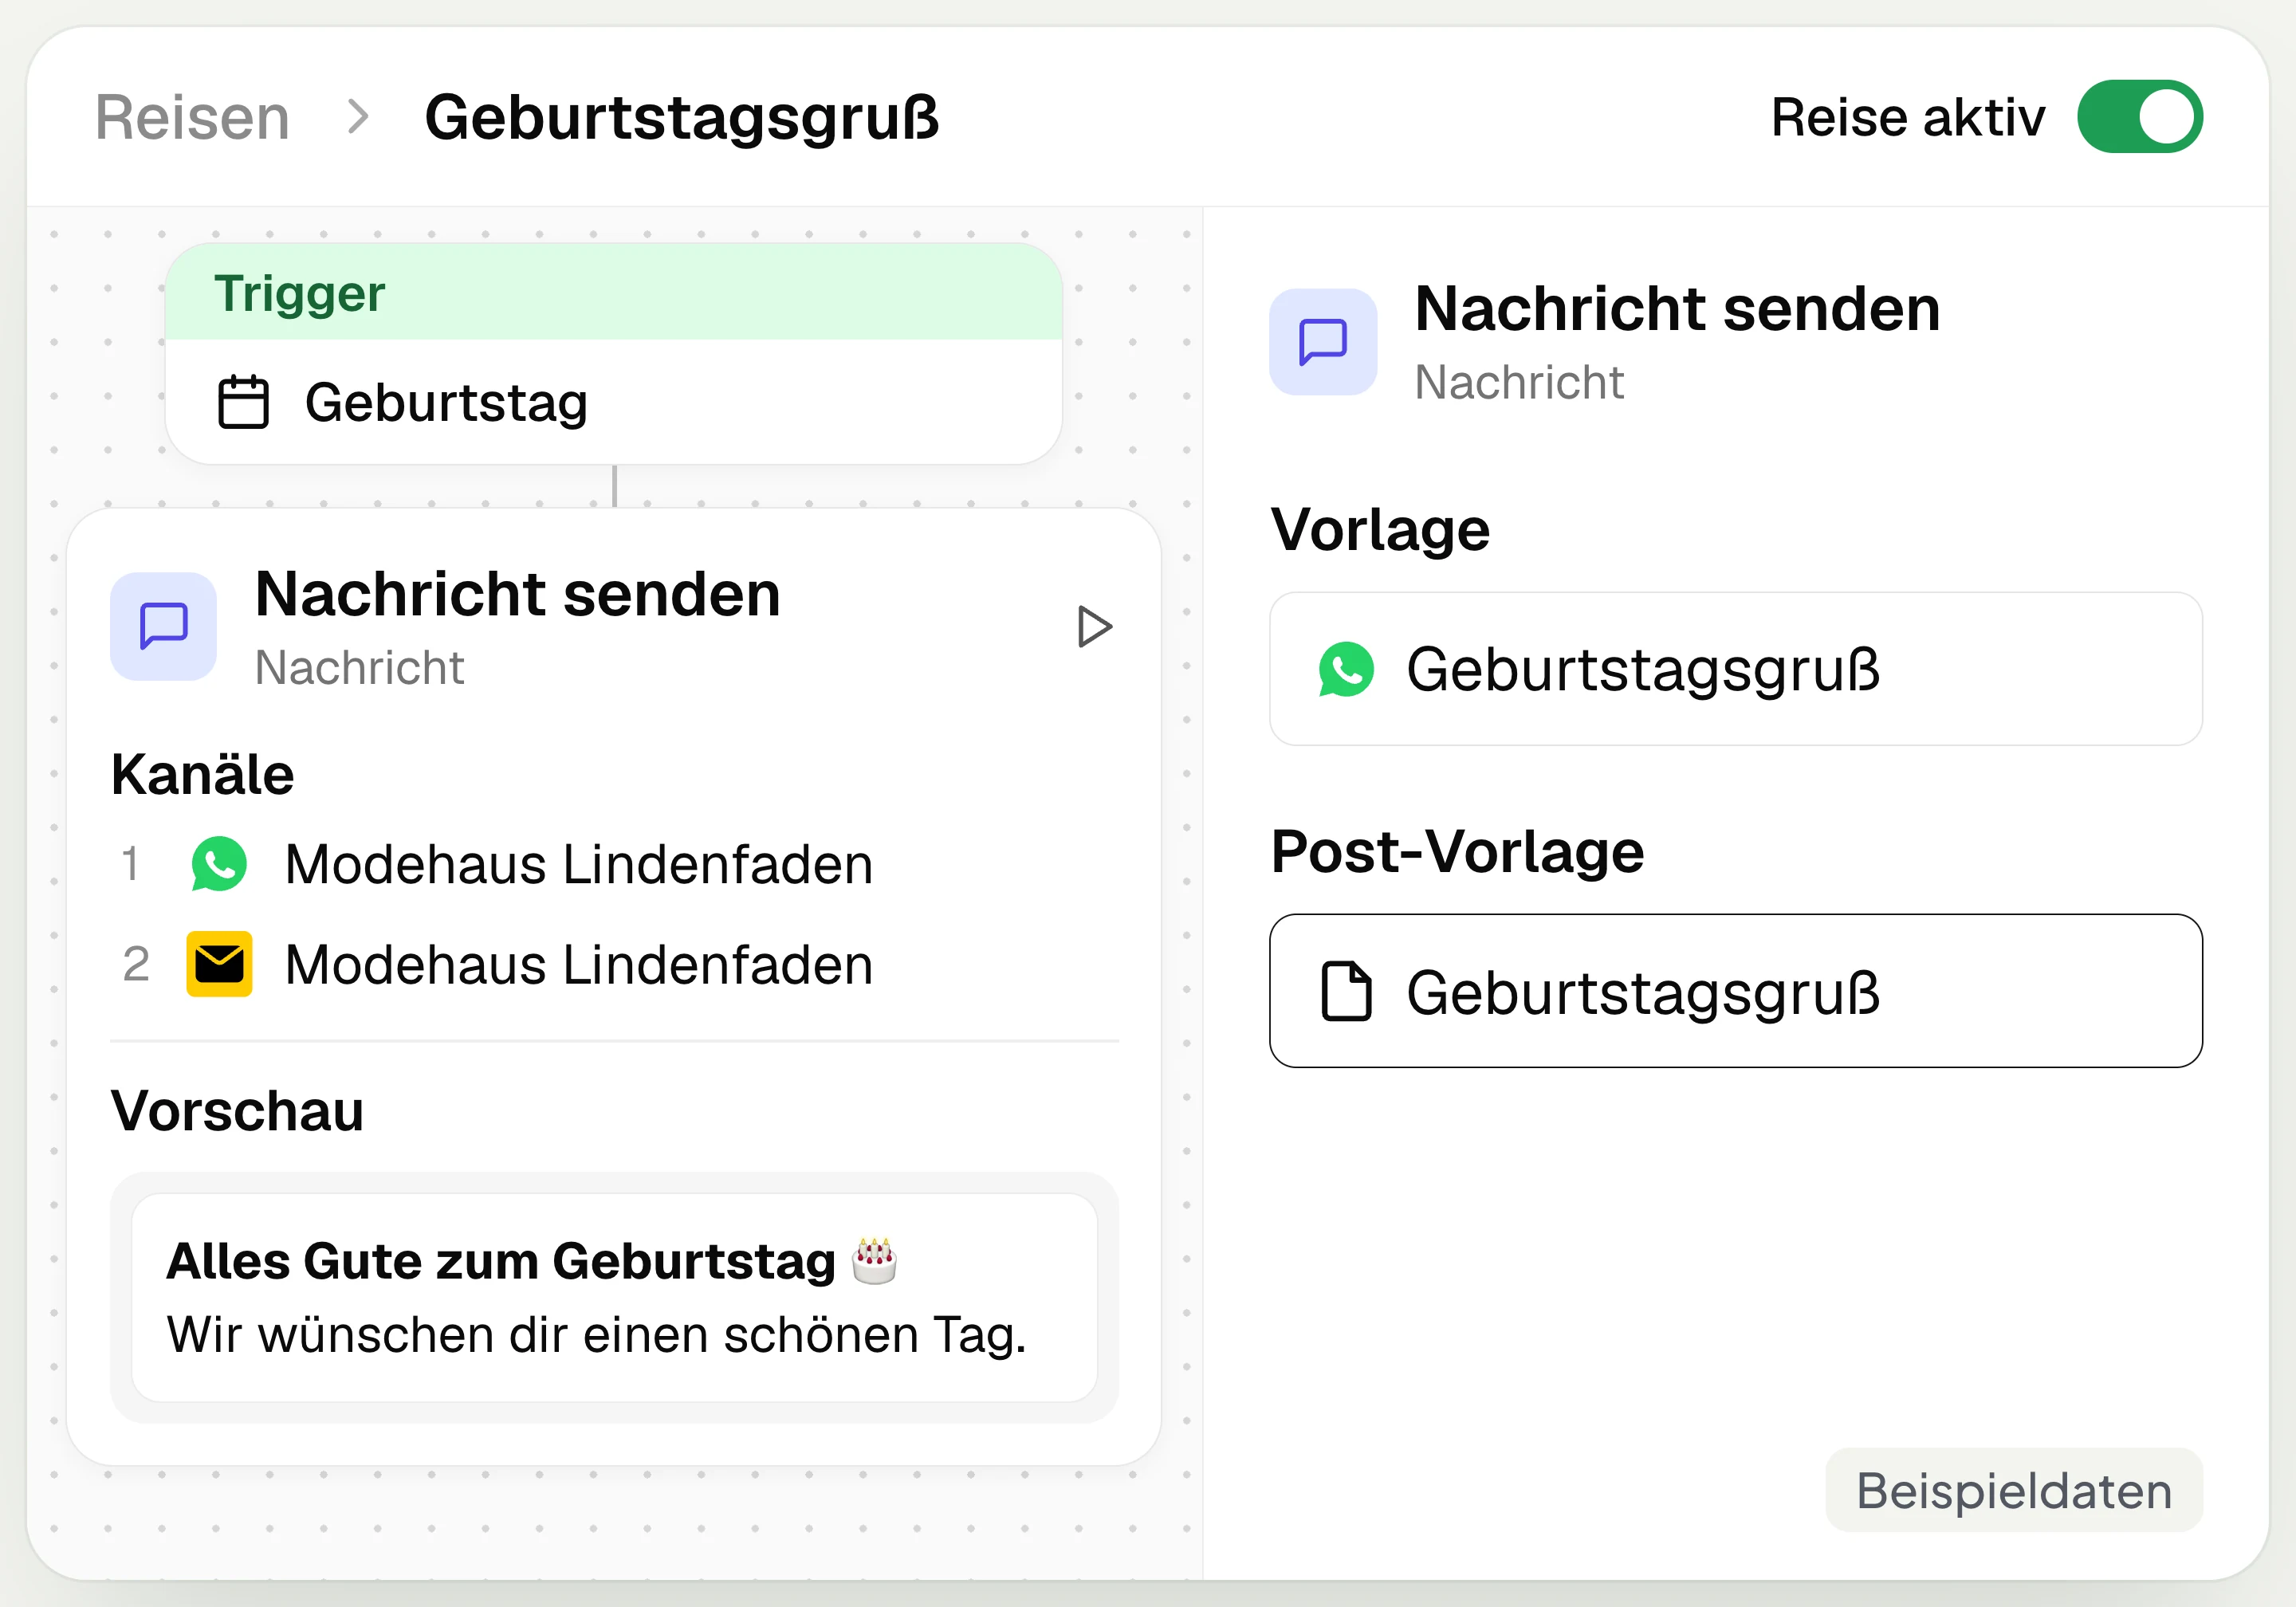The height and width of the screenshot is (1607, 2296).
Task: Click the Vorschau section heading
Action: (x=237, y=1110)
